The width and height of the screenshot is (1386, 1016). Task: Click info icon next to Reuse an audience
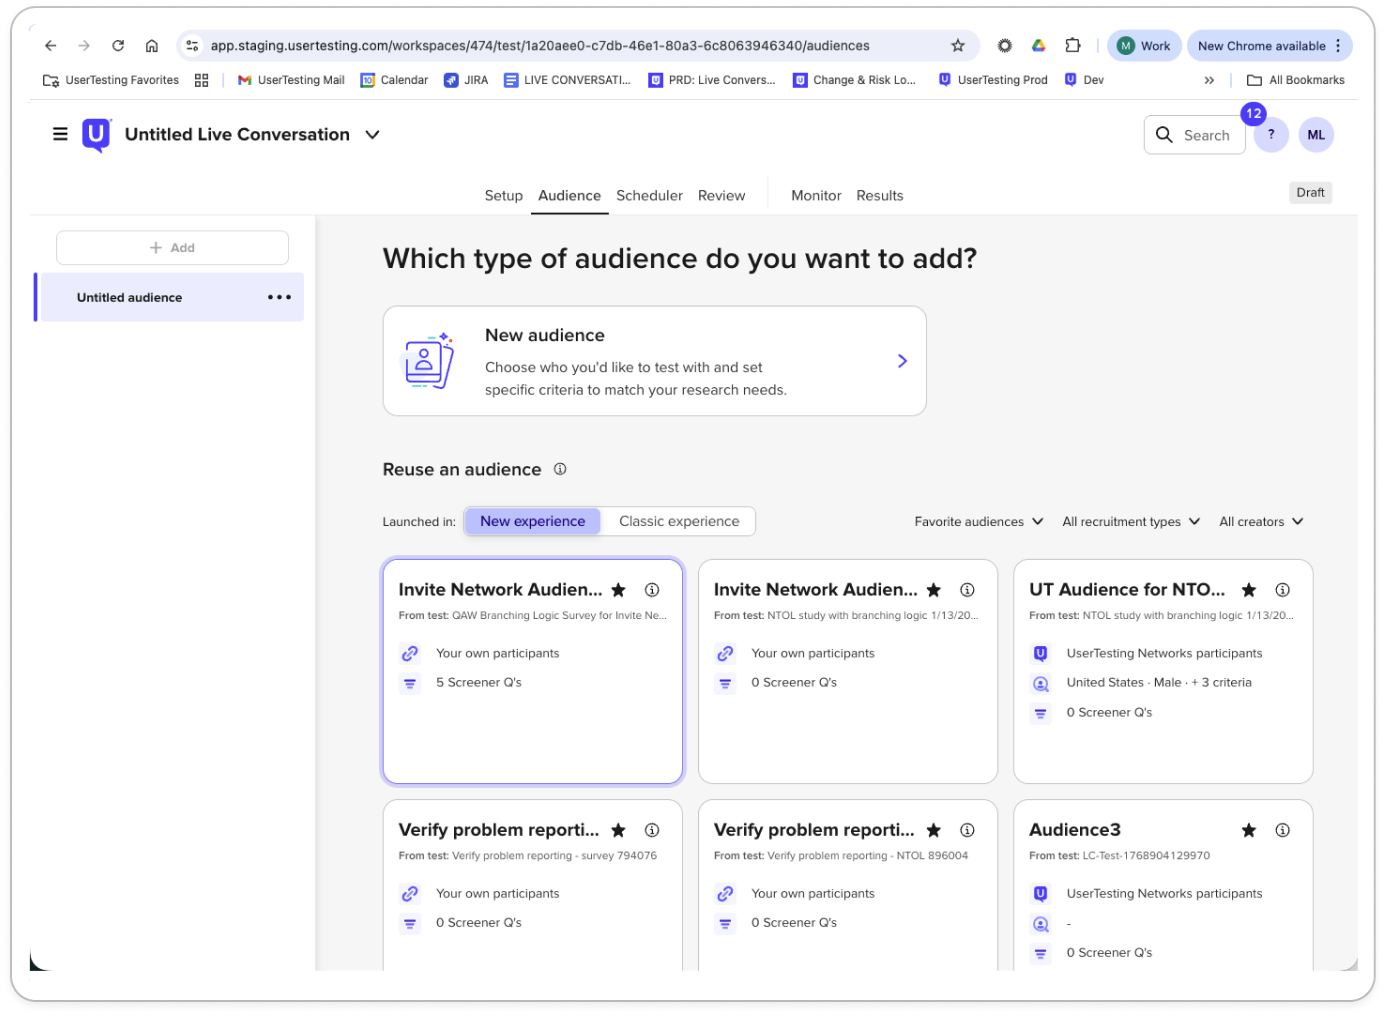[560, 469]
